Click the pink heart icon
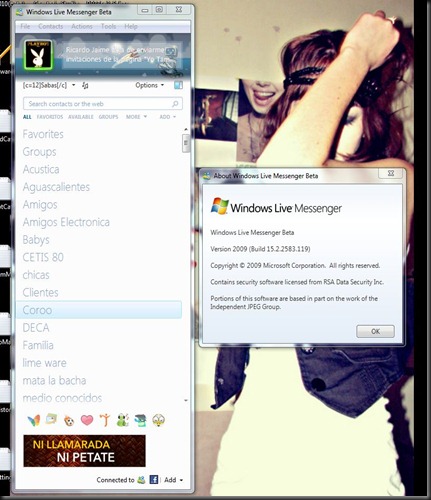The image size is (431, 500). click(87, 420)
